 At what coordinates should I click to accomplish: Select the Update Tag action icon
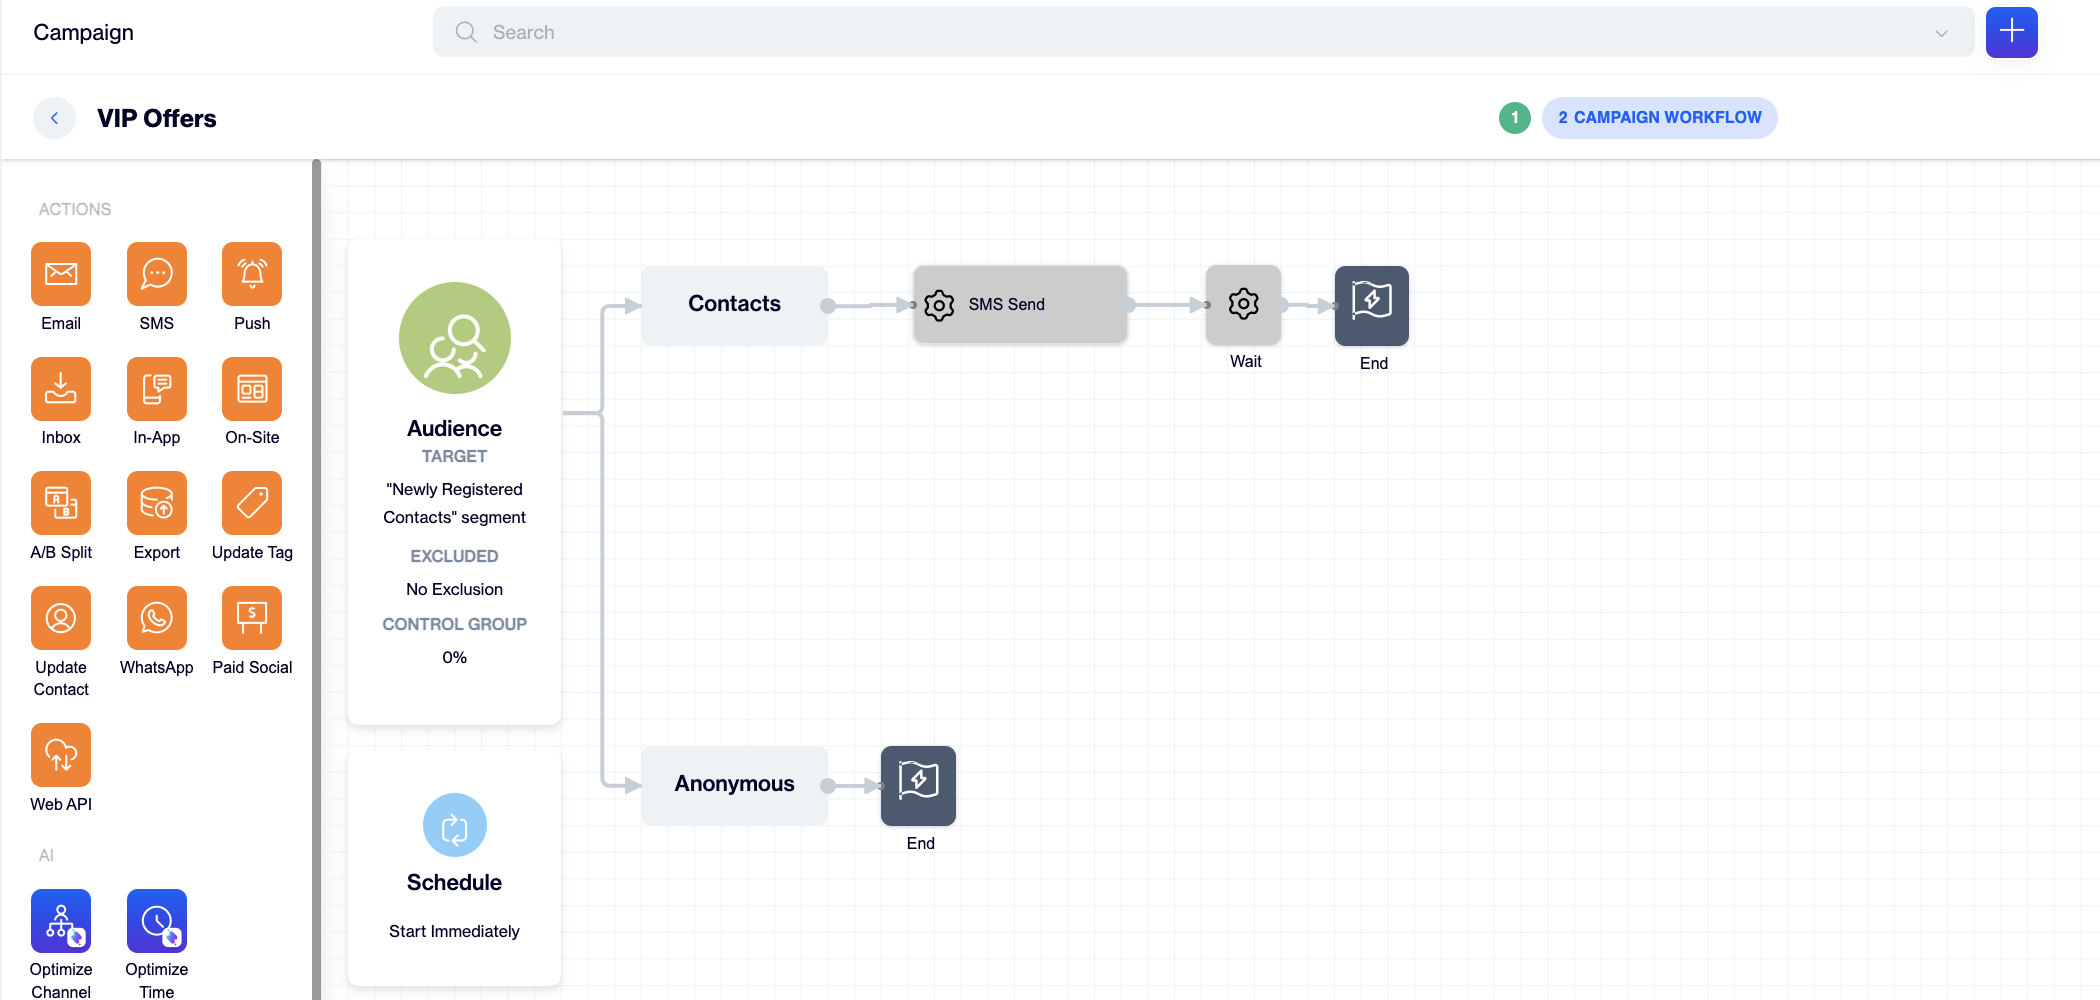tap(252, 503)
